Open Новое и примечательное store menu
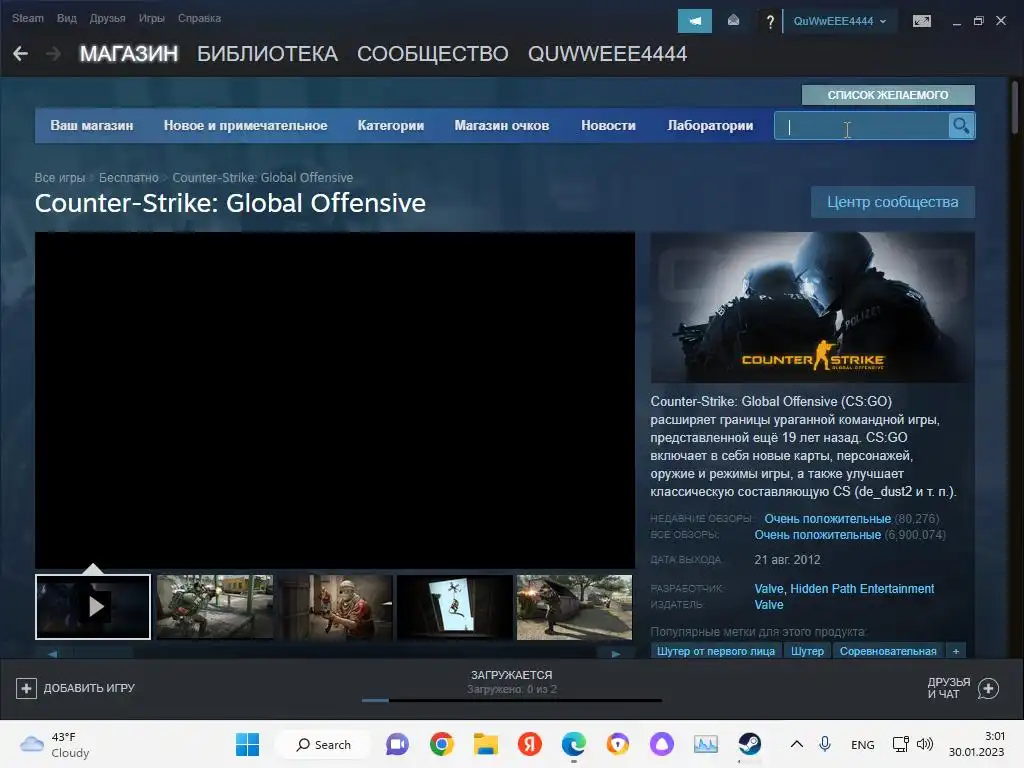1024x768 pixels. [245, 125]
